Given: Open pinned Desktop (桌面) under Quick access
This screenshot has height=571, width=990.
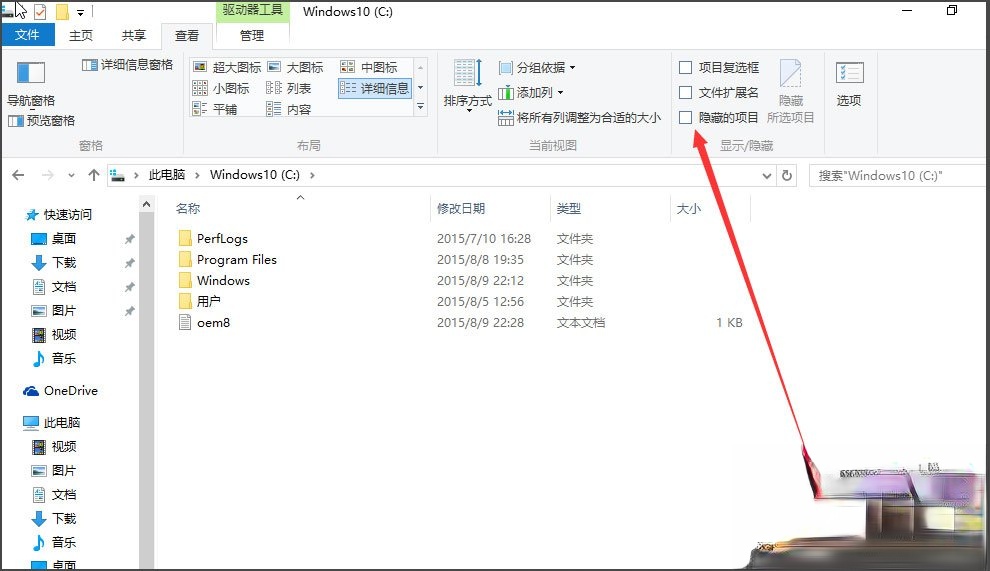Looking at the screenshot, I should pyautogui.click(x=54, y=239).
